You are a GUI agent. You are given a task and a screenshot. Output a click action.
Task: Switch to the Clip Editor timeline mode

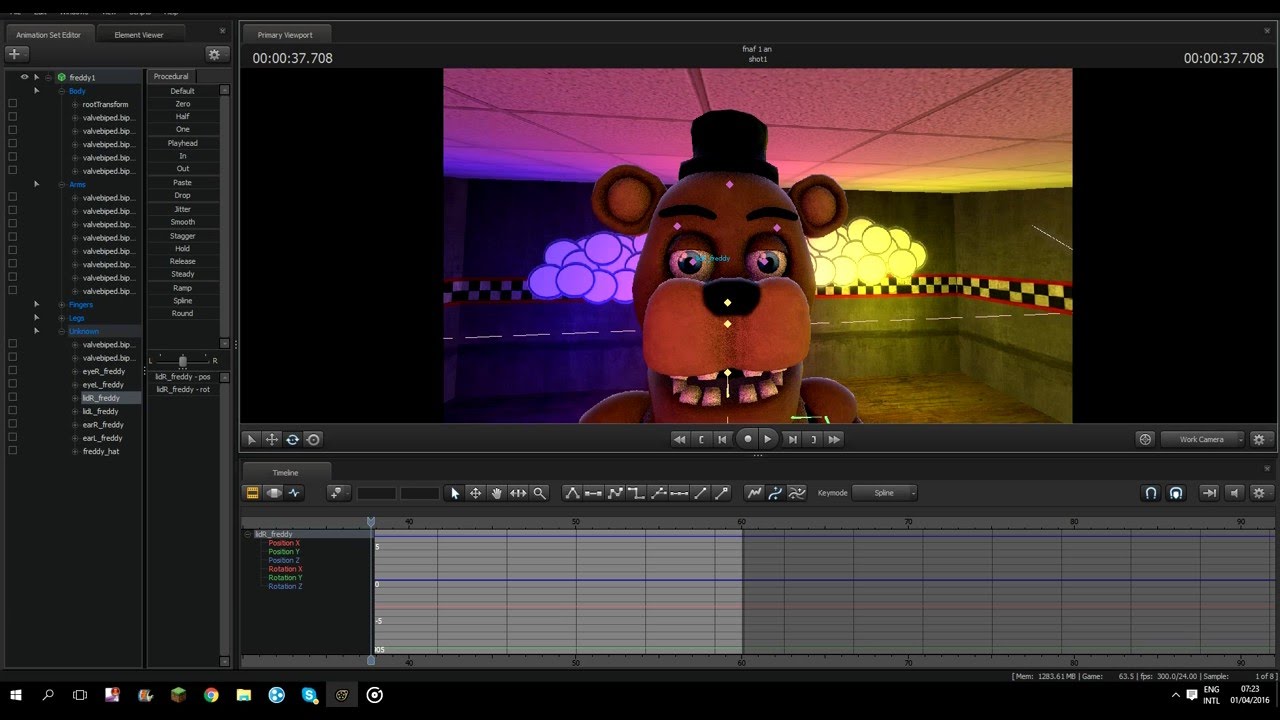click(x=252, y=493)
